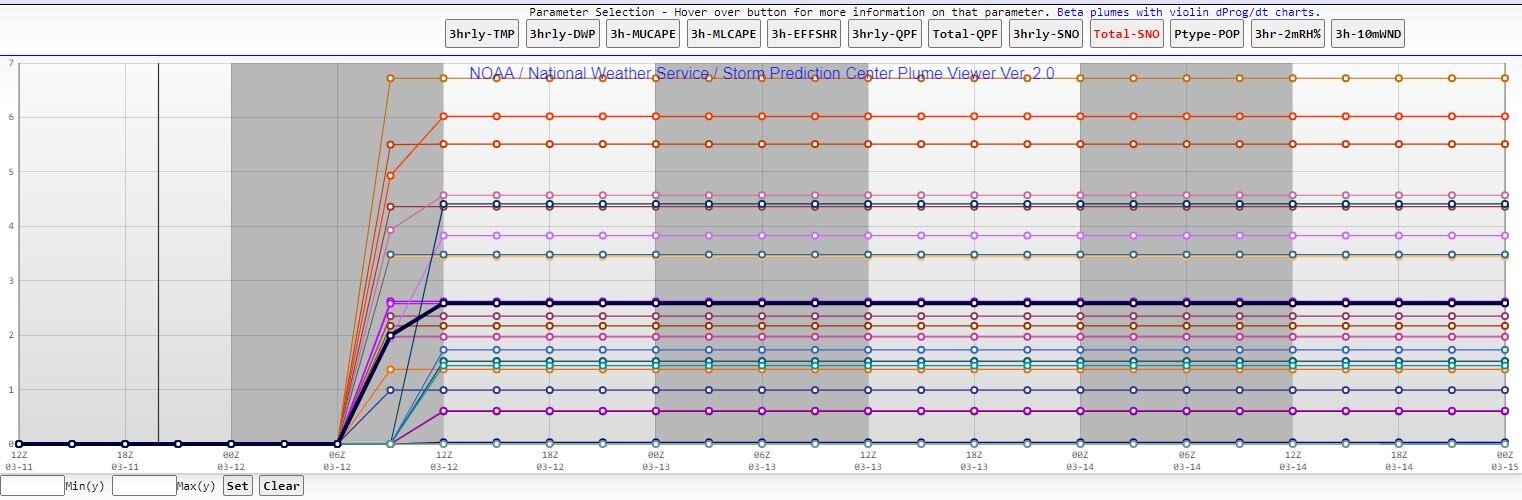Show the 3hrly-QPF plume
Screen dimensions: 1522x500
(885, 34)
